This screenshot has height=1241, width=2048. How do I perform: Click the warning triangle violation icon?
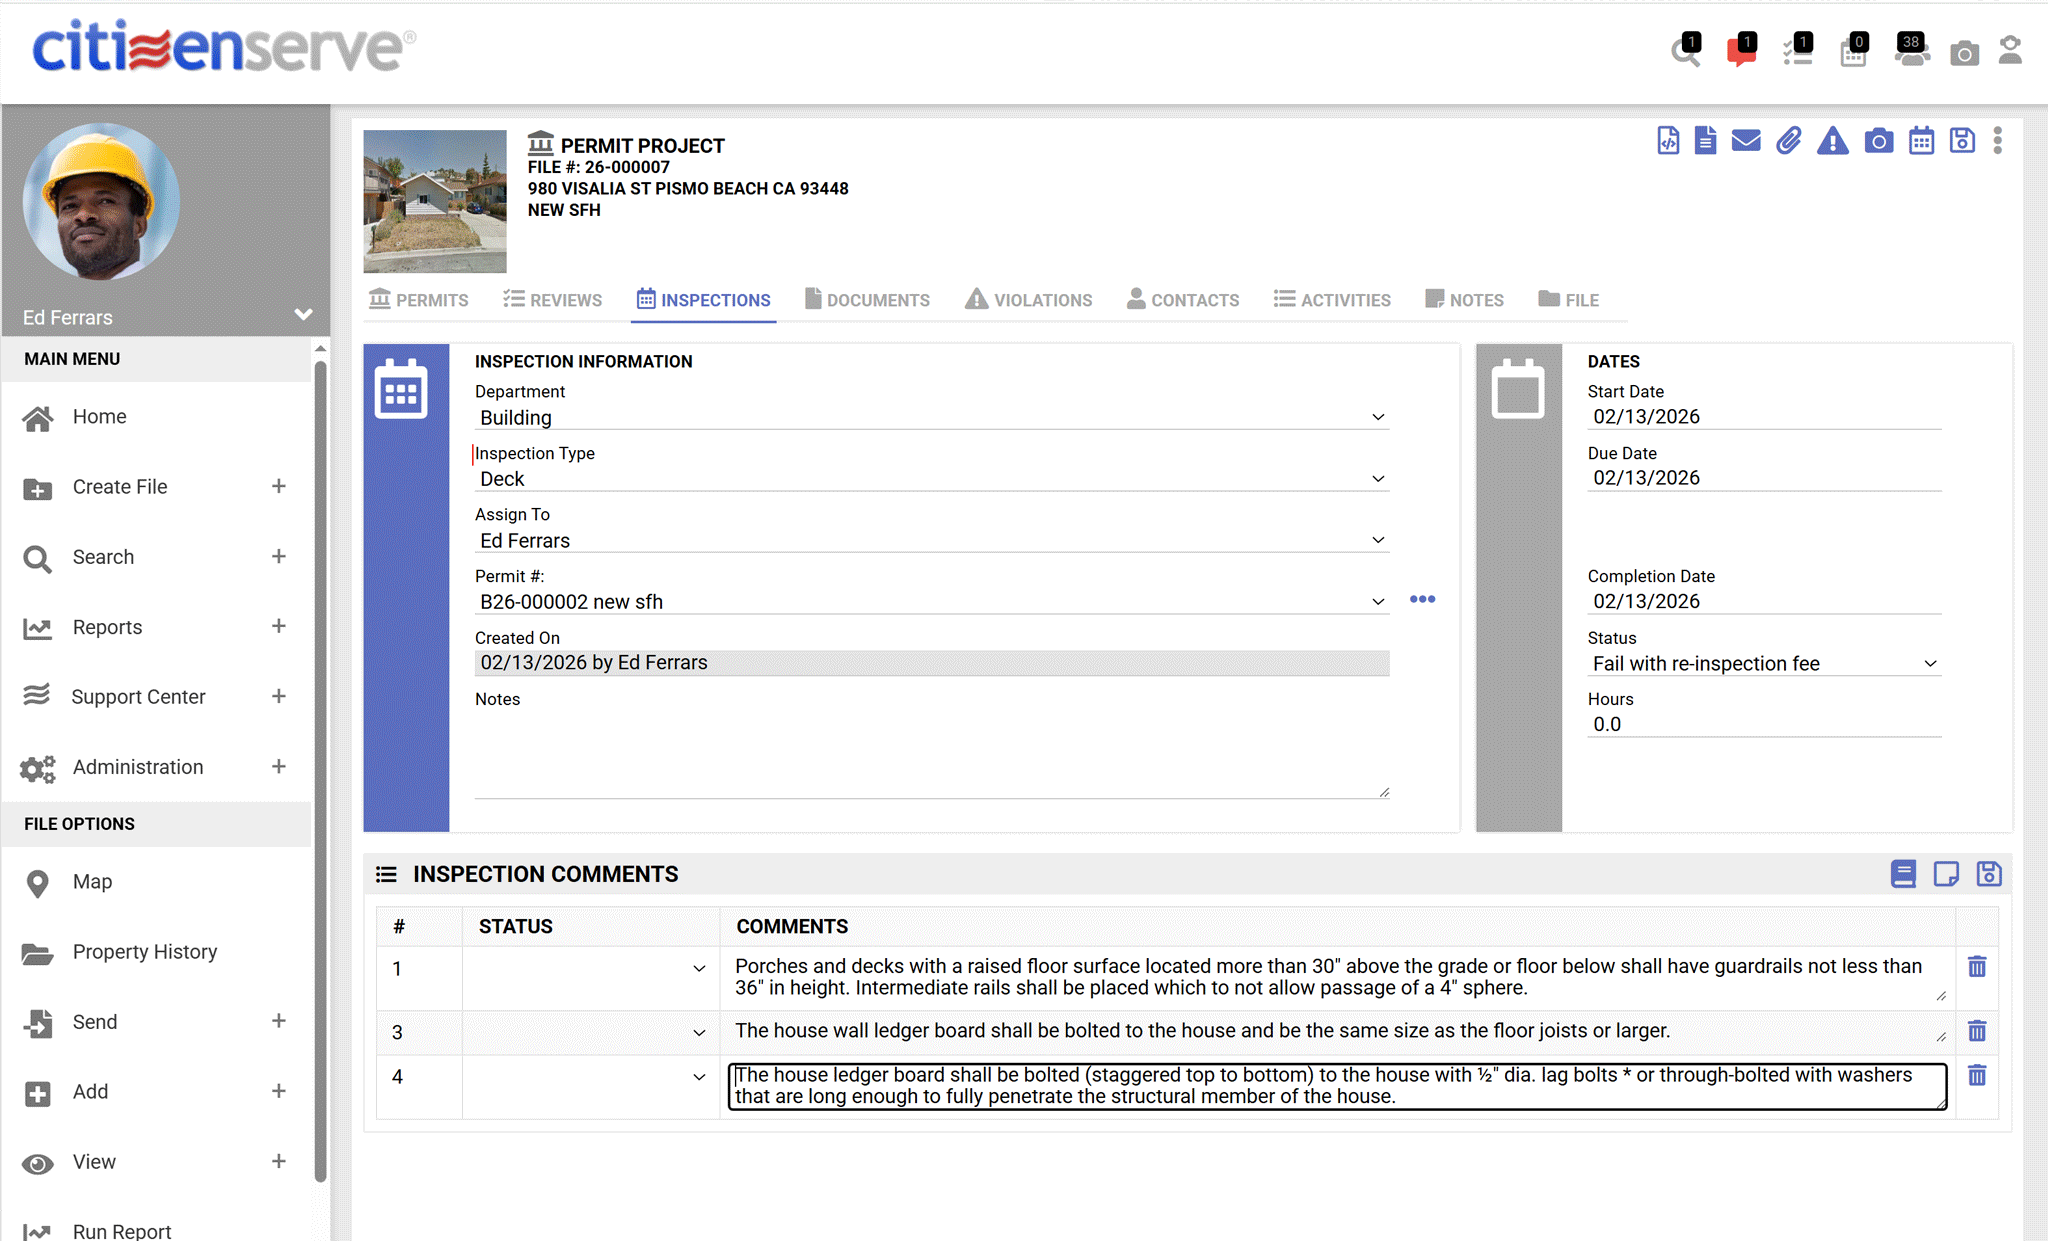pyautogui.click(x=1832, y=141)
